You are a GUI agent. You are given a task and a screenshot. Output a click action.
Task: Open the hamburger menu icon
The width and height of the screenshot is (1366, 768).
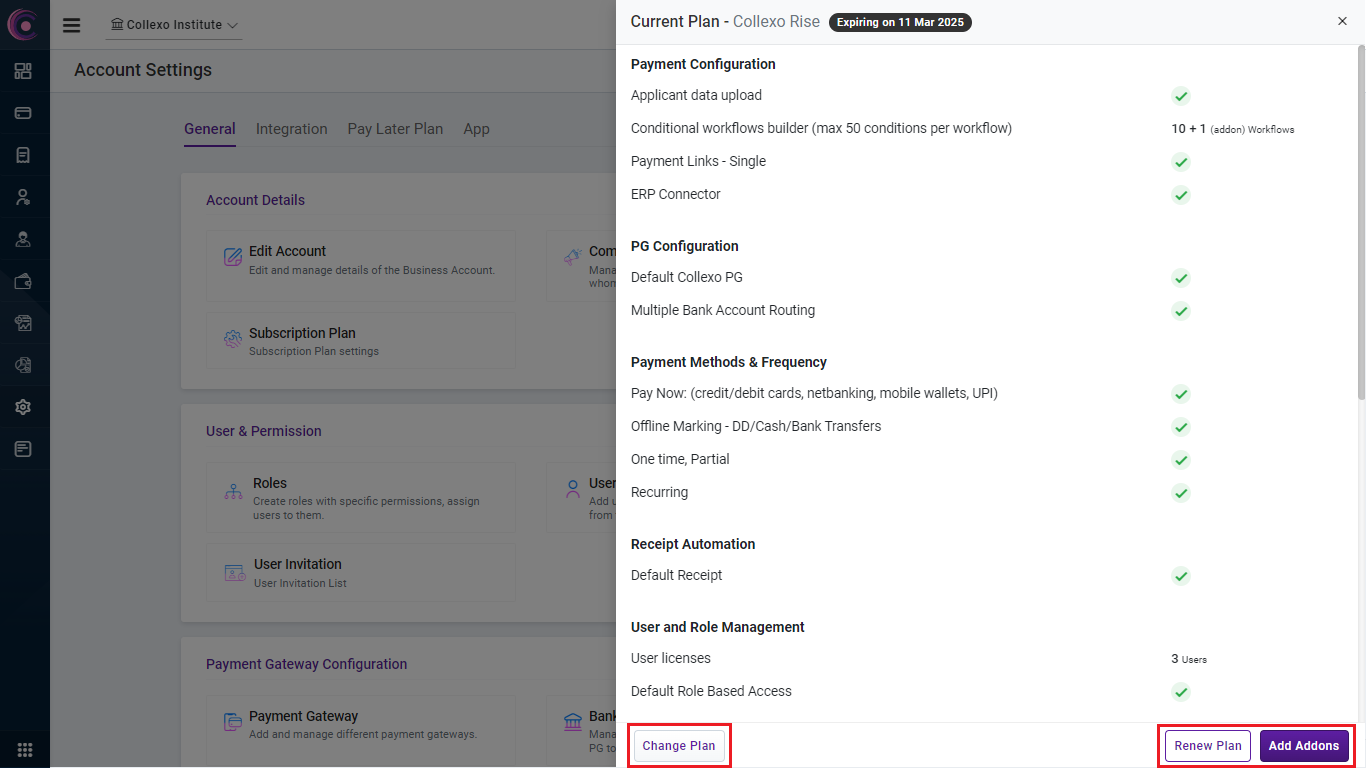click(71, 25)
